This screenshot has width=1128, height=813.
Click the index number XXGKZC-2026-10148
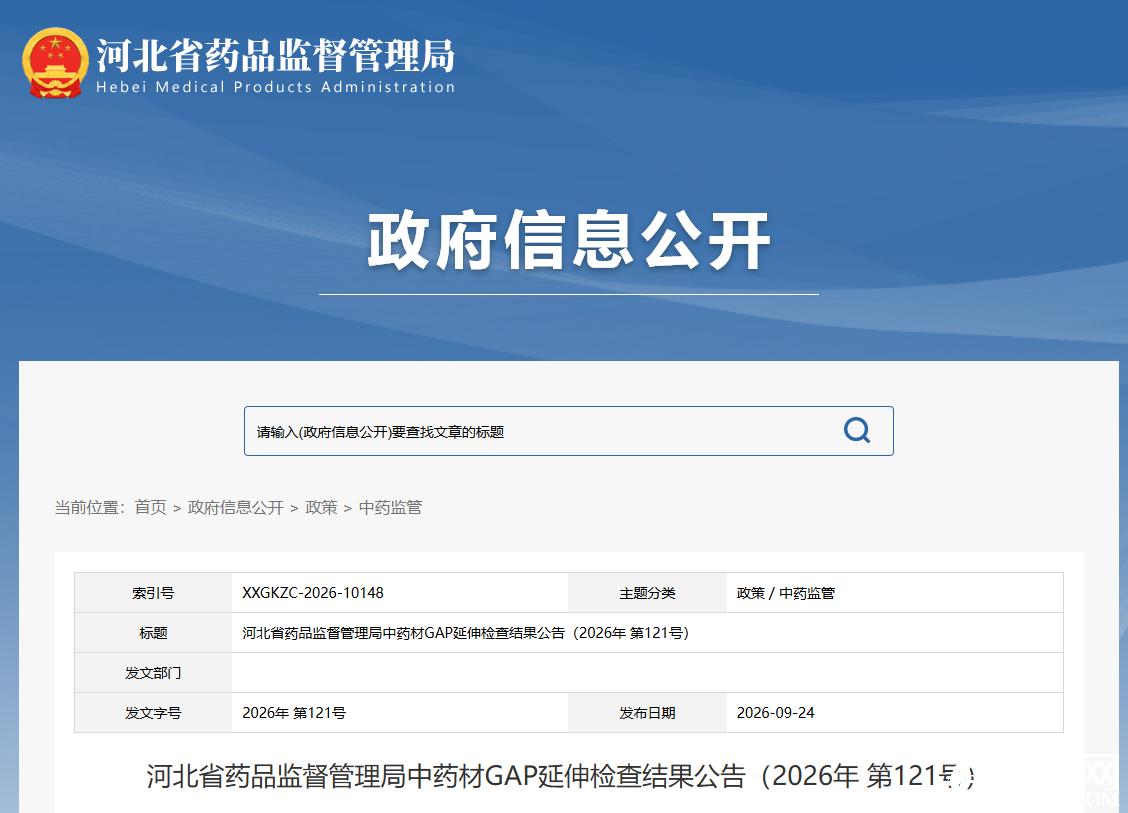[x=313, y=593]
